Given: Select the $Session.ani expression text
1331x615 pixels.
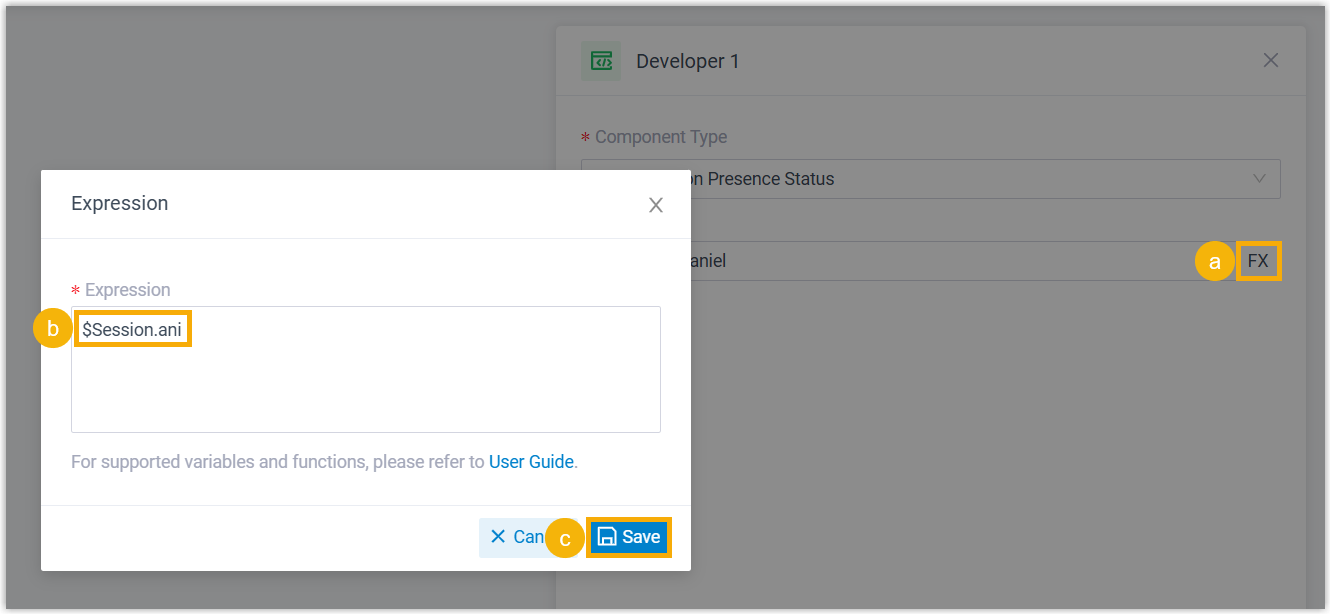Looking at the screenshot, I should 132,328.
